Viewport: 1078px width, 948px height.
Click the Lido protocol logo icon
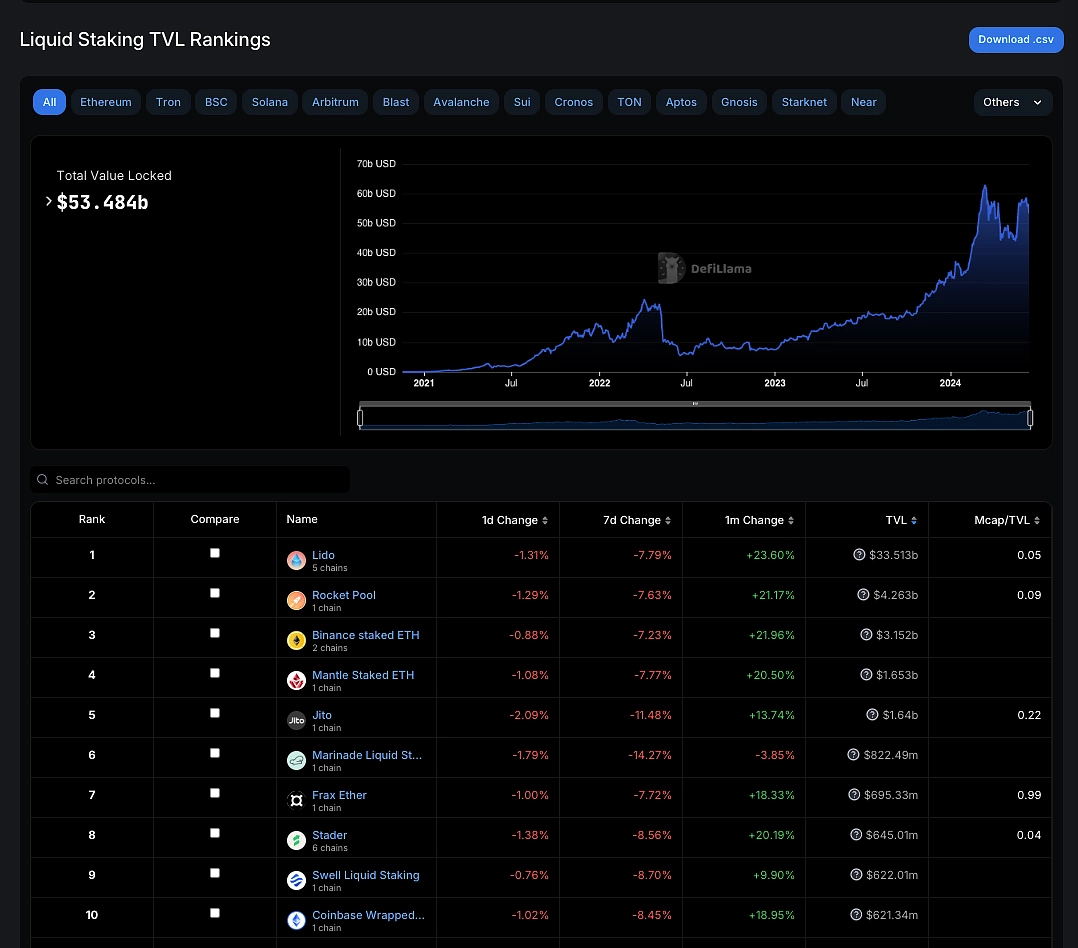296,560
